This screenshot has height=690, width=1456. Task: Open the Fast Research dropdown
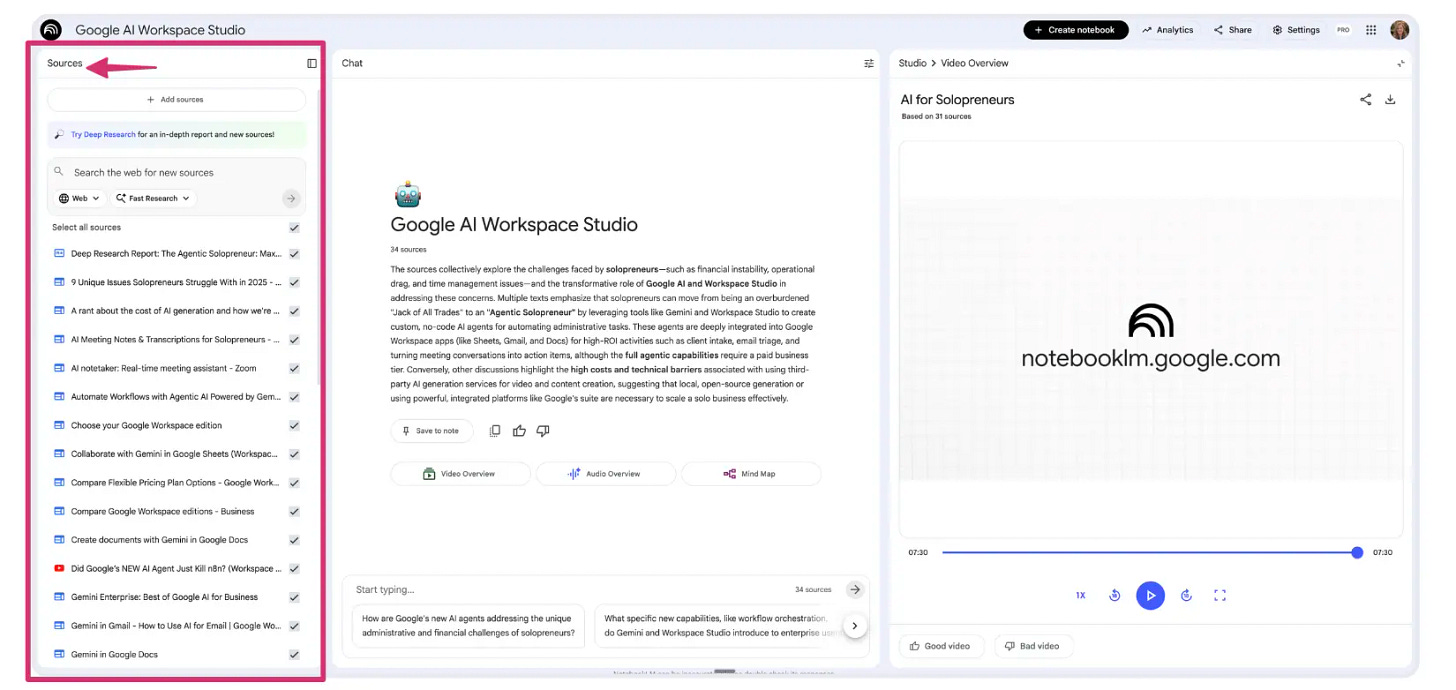(x=152, y=198)
